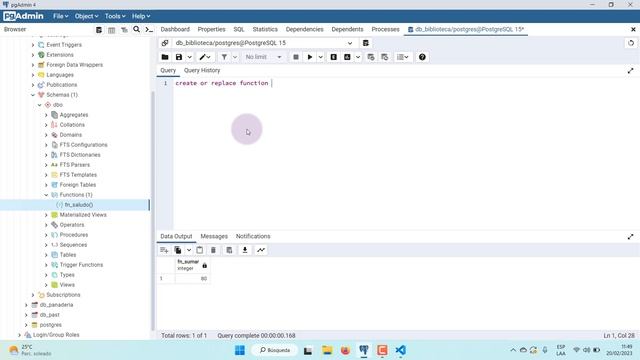
Task: Expand the db_panaderia database
Action: (27, 305)
